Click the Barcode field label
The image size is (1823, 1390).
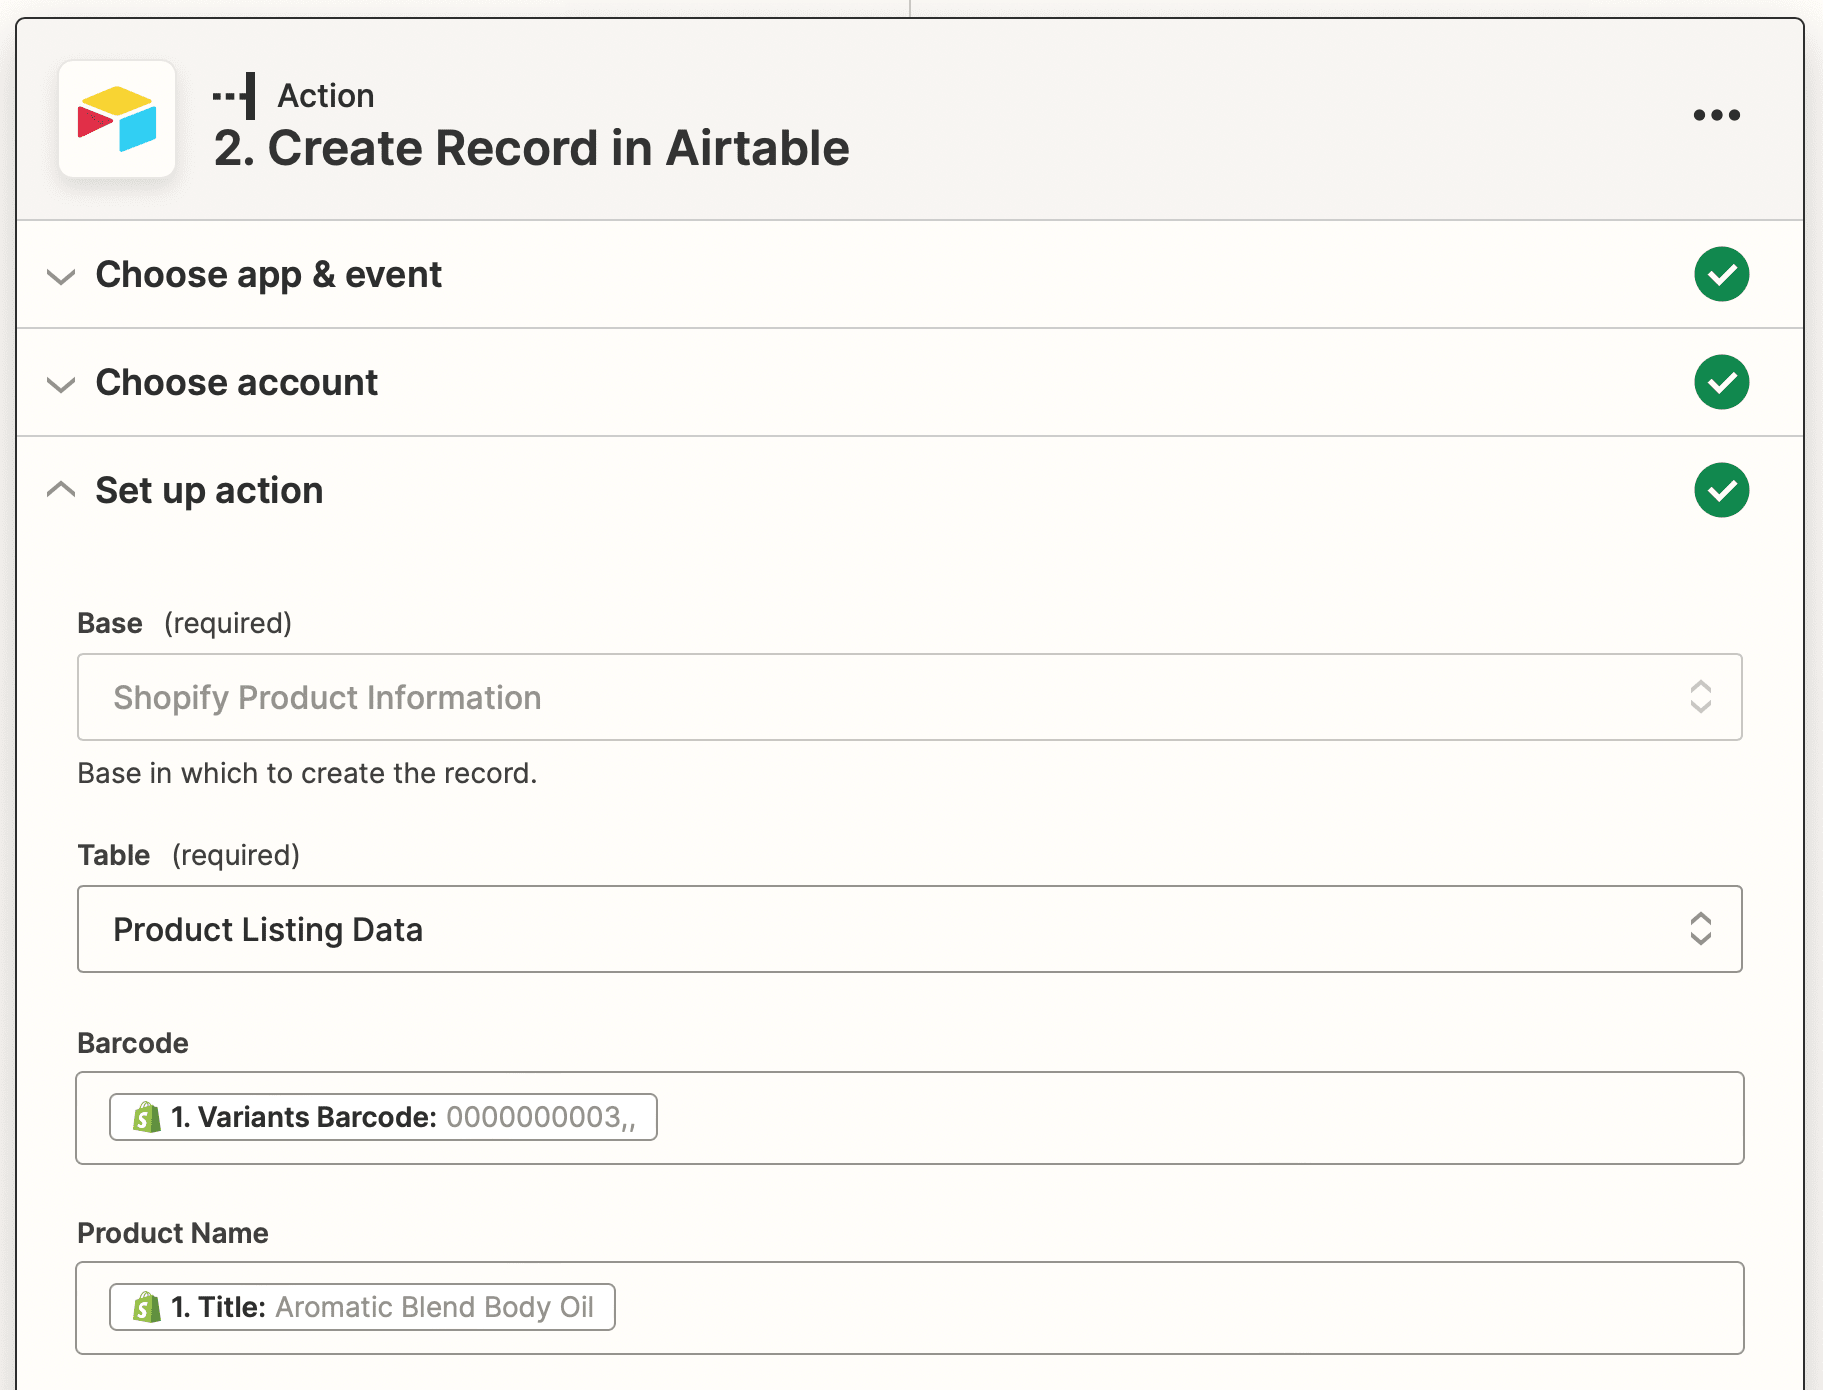pyautogui.click(x=133, y=1043)
